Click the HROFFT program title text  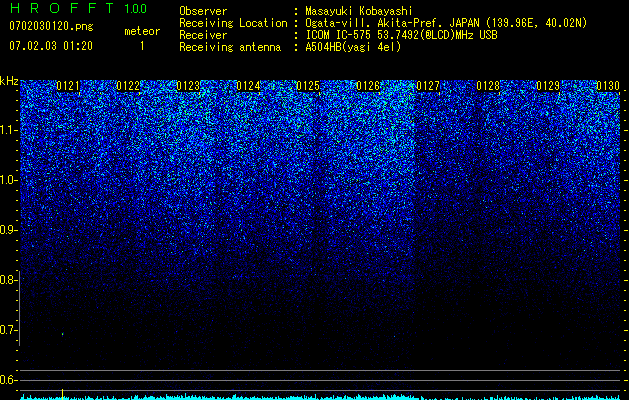(x=62, y=8)
